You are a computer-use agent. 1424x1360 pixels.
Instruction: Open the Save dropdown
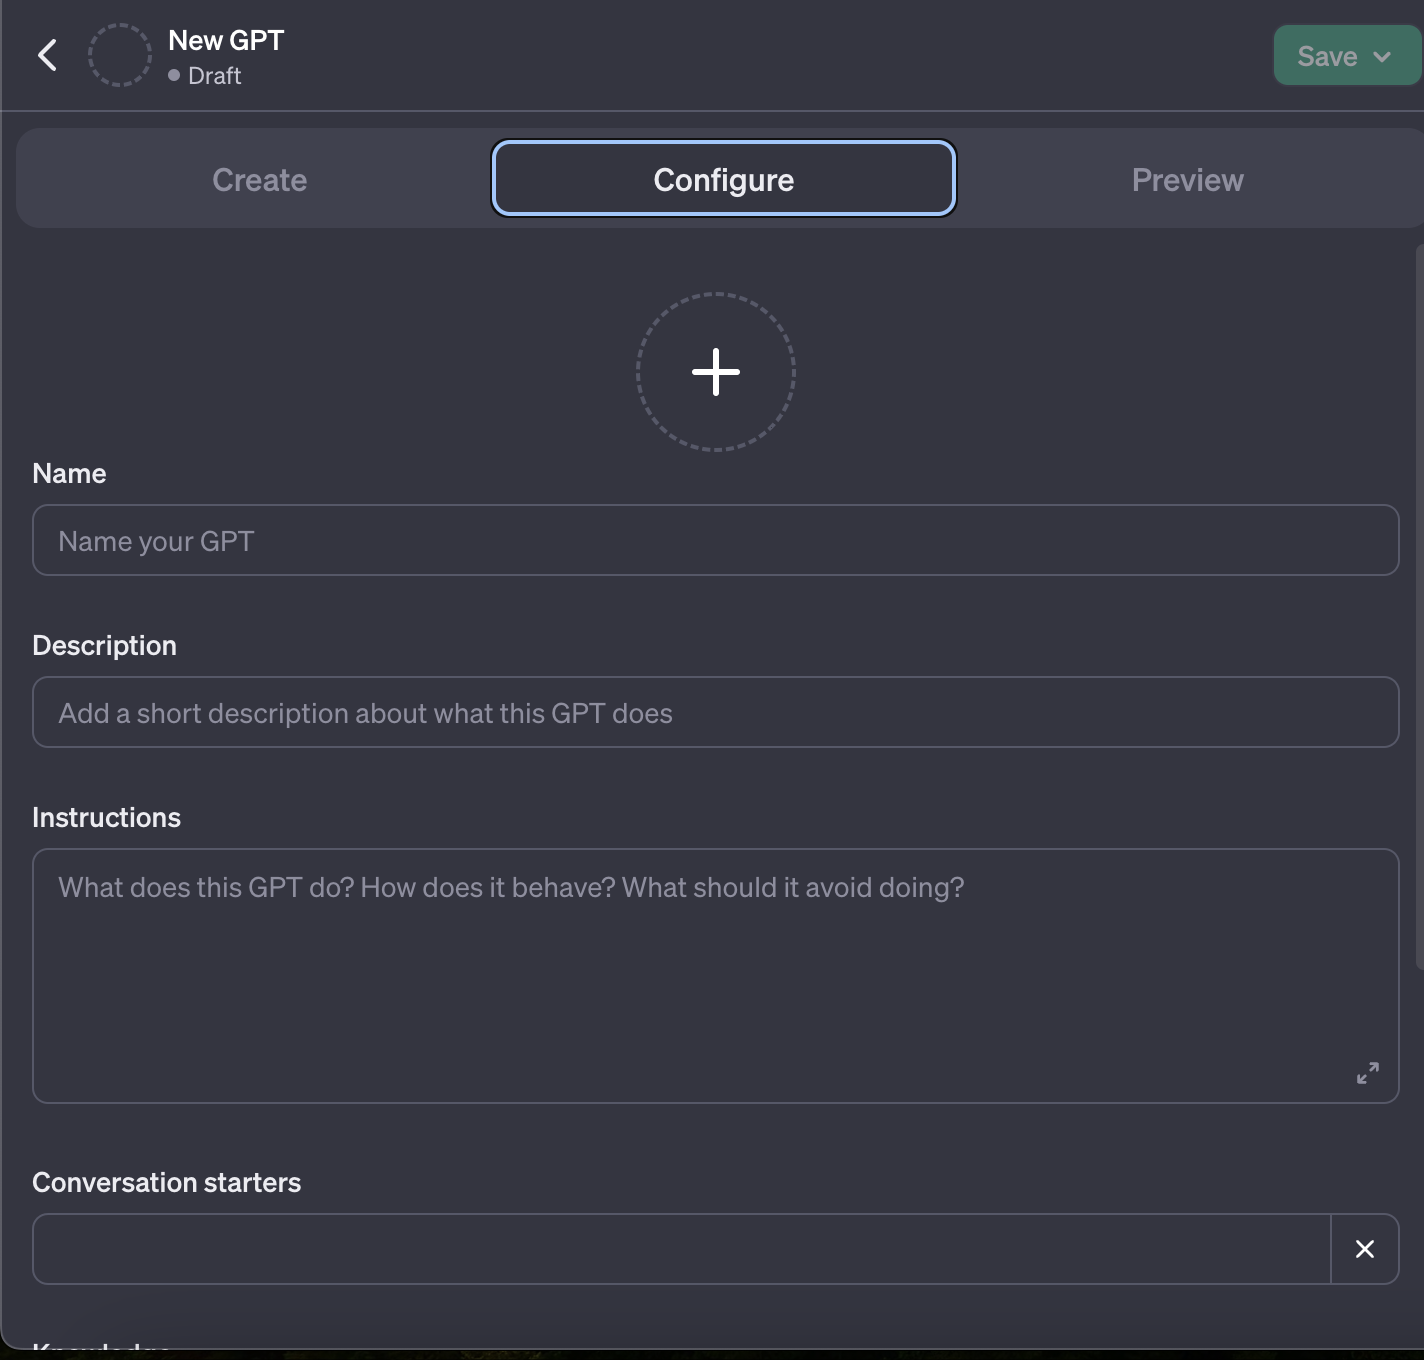1346,56
